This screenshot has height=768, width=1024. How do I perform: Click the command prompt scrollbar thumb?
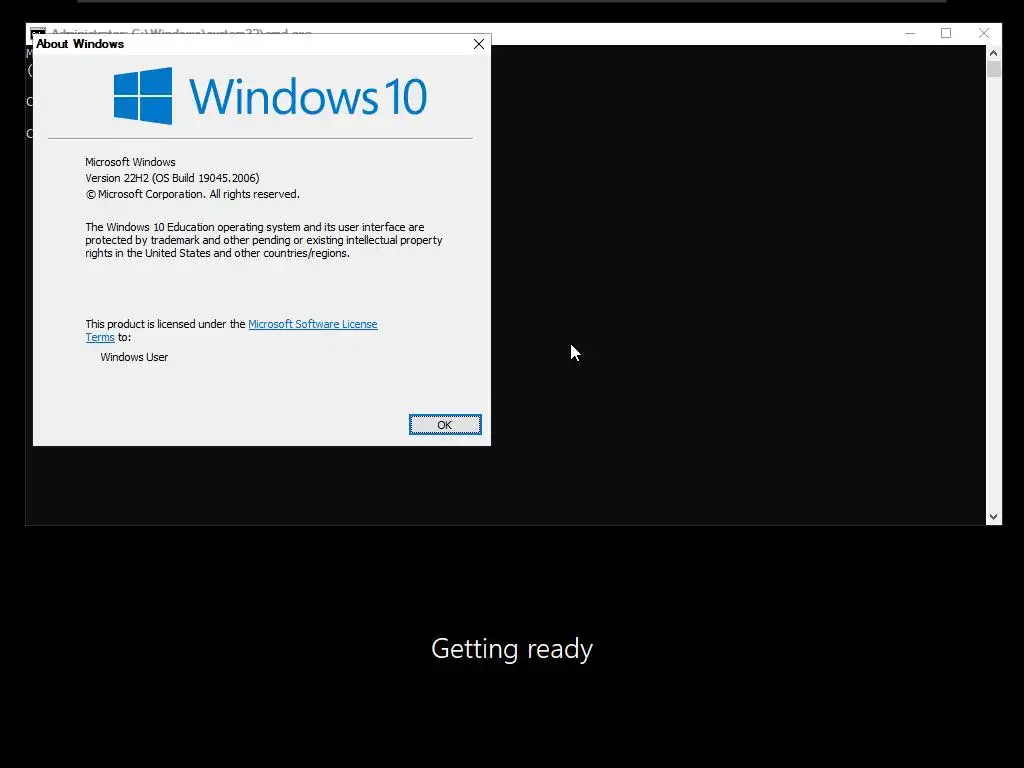point(993,69)
